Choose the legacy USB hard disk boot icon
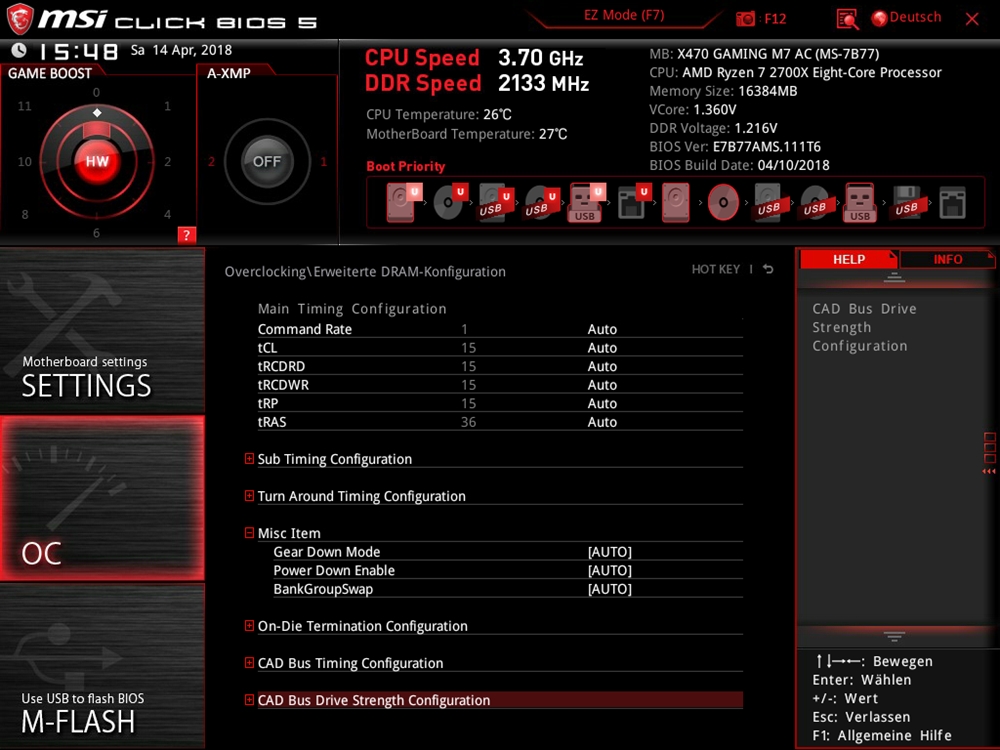 768,203
